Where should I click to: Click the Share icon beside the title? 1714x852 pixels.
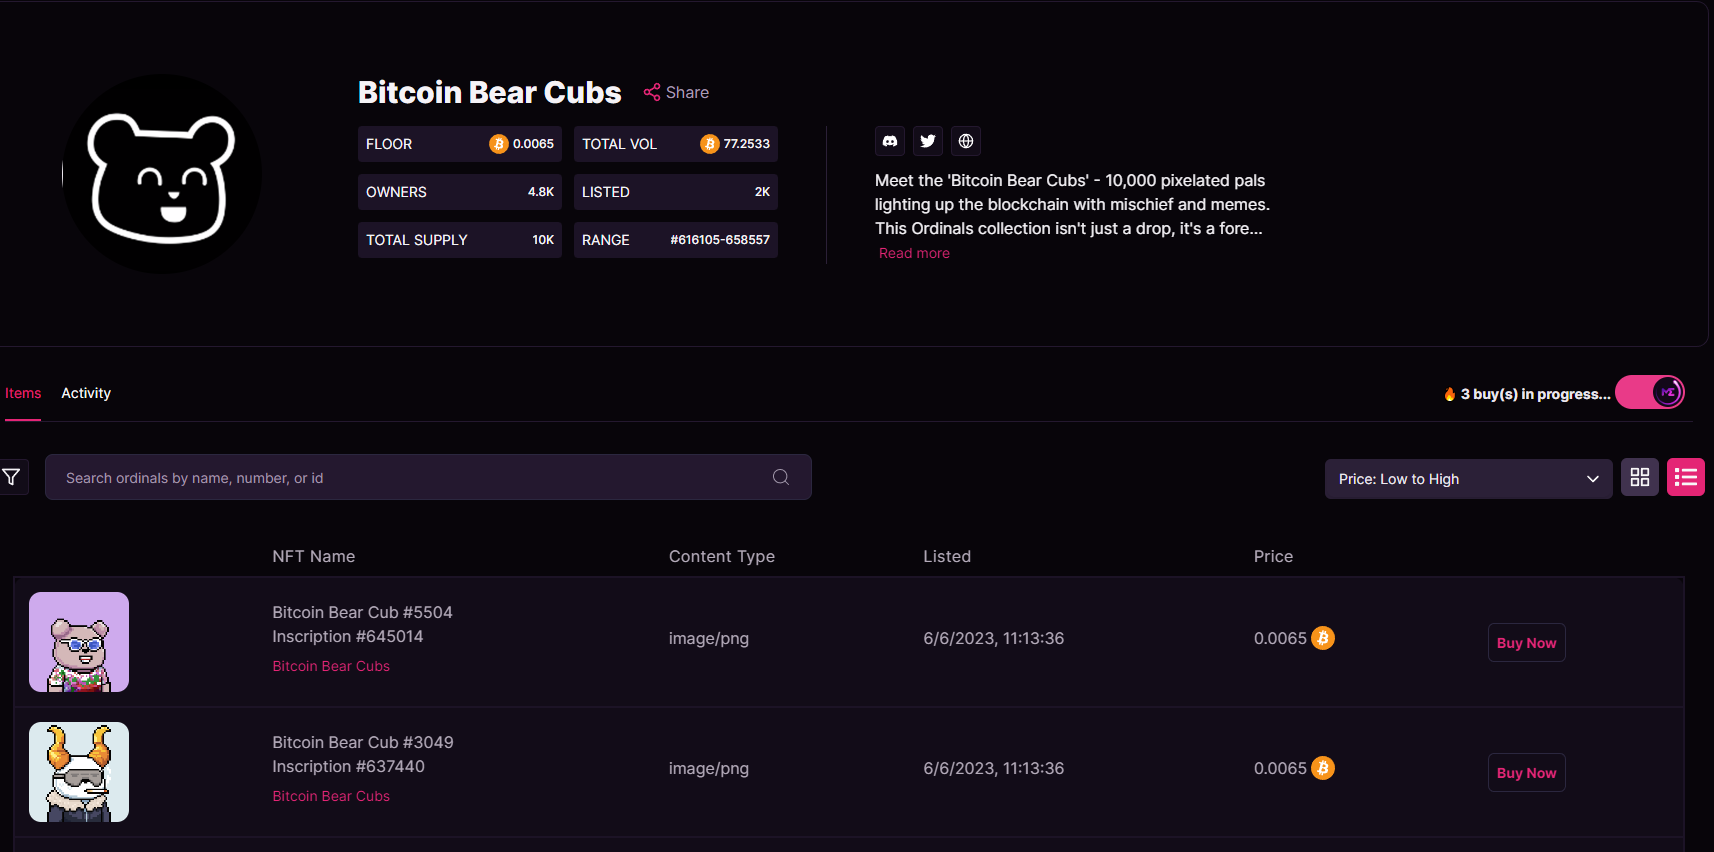click(x=652, y=92)
